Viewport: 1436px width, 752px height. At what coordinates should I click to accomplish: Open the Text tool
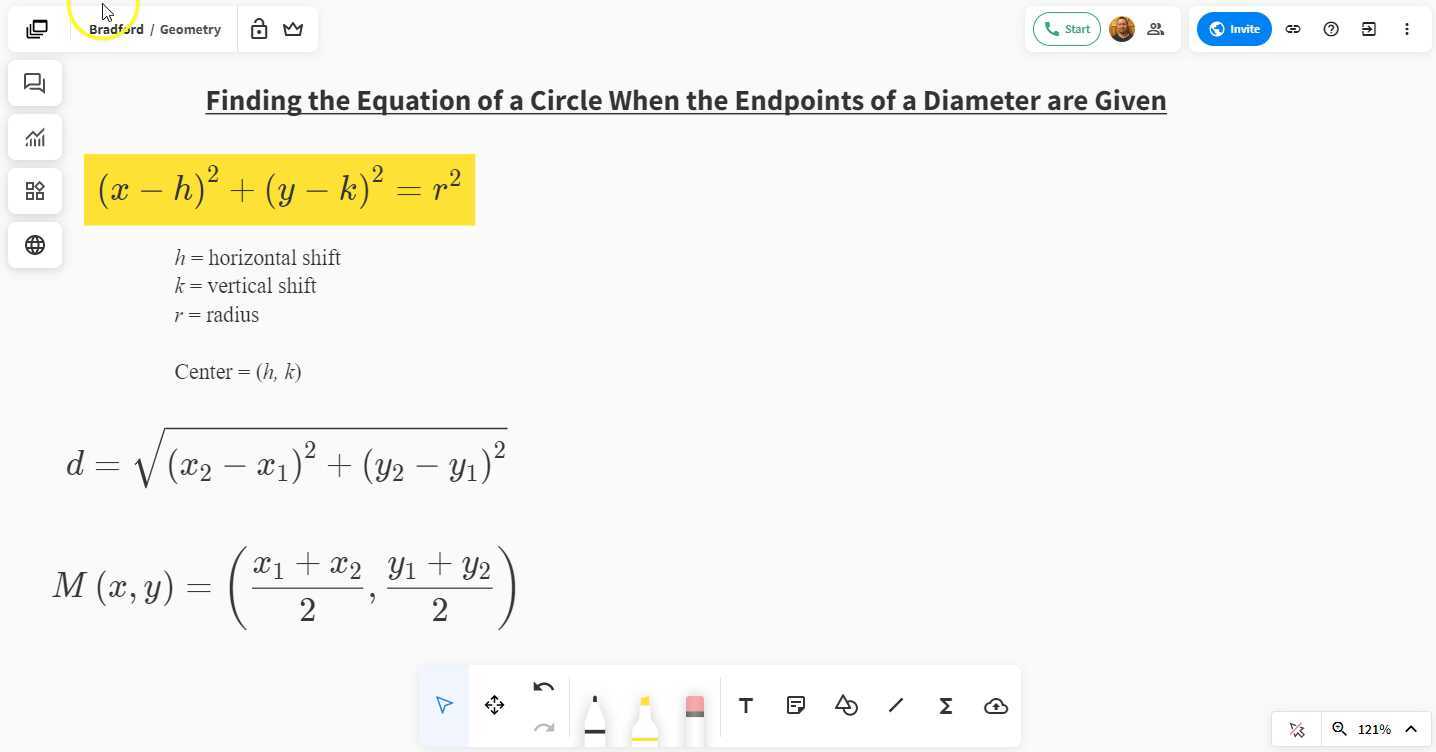[745, 705]
